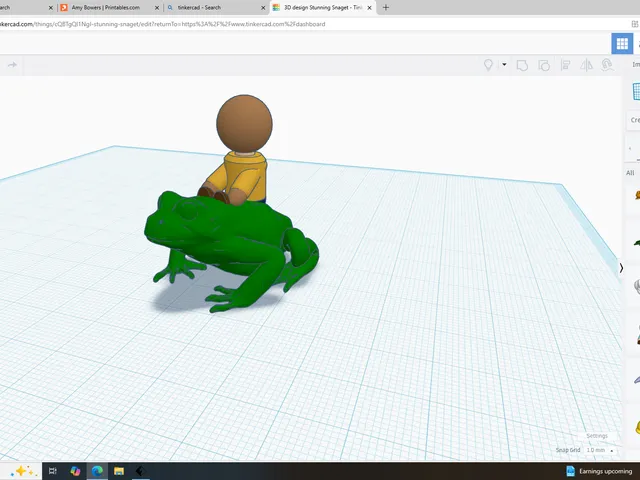Viewport: 640px width, 480px height.
Task: Click the blue 3D design grid button
Action: [x=622, y=43]
